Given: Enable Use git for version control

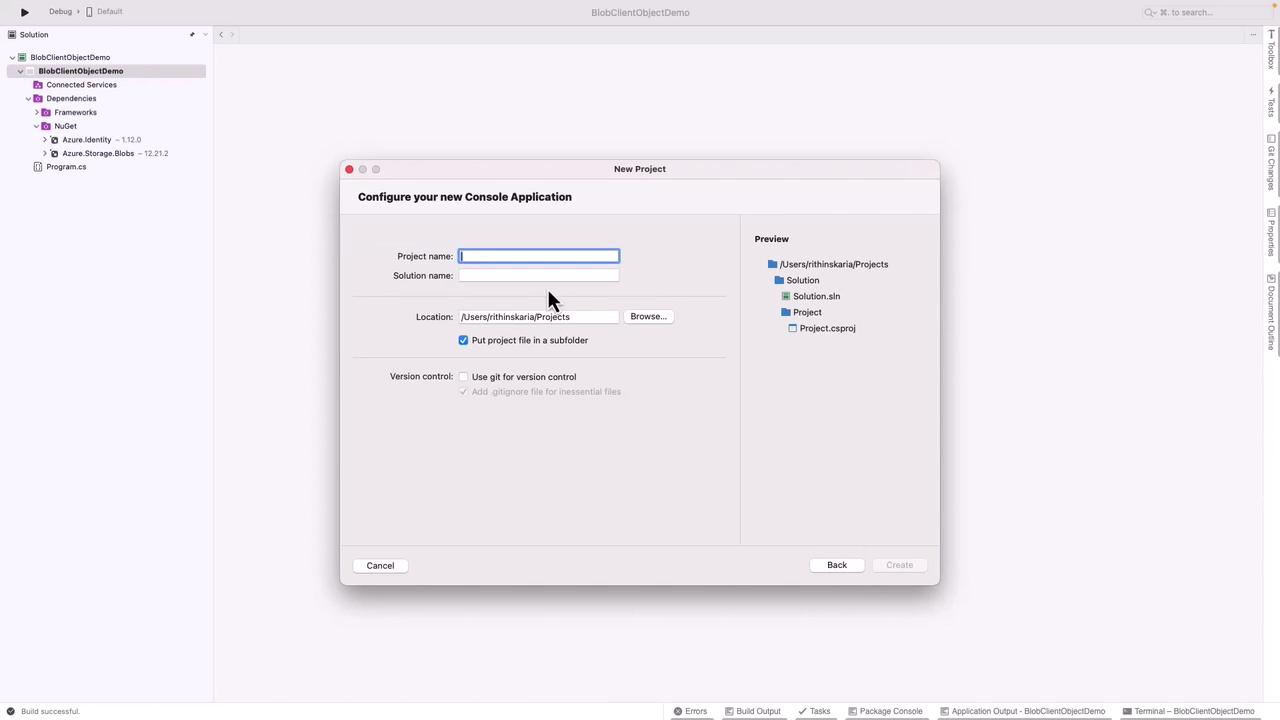Looking at the screenshot, I should [463, 377].
